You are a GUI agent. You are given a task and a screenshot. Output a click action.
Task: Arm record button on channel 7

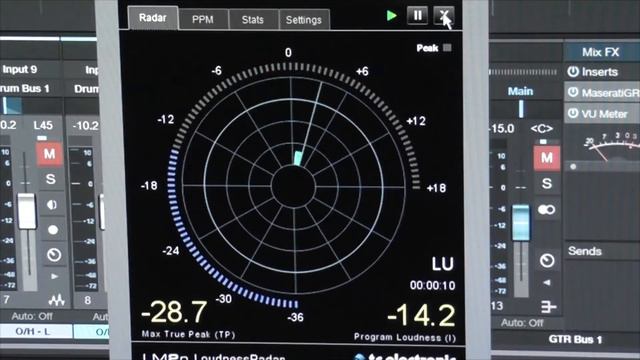(x=53, y=230)
